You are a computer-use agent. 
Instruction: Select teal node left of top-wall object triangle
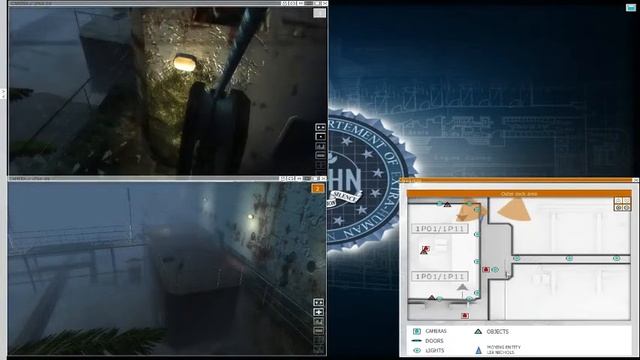(x=439, y=203)
